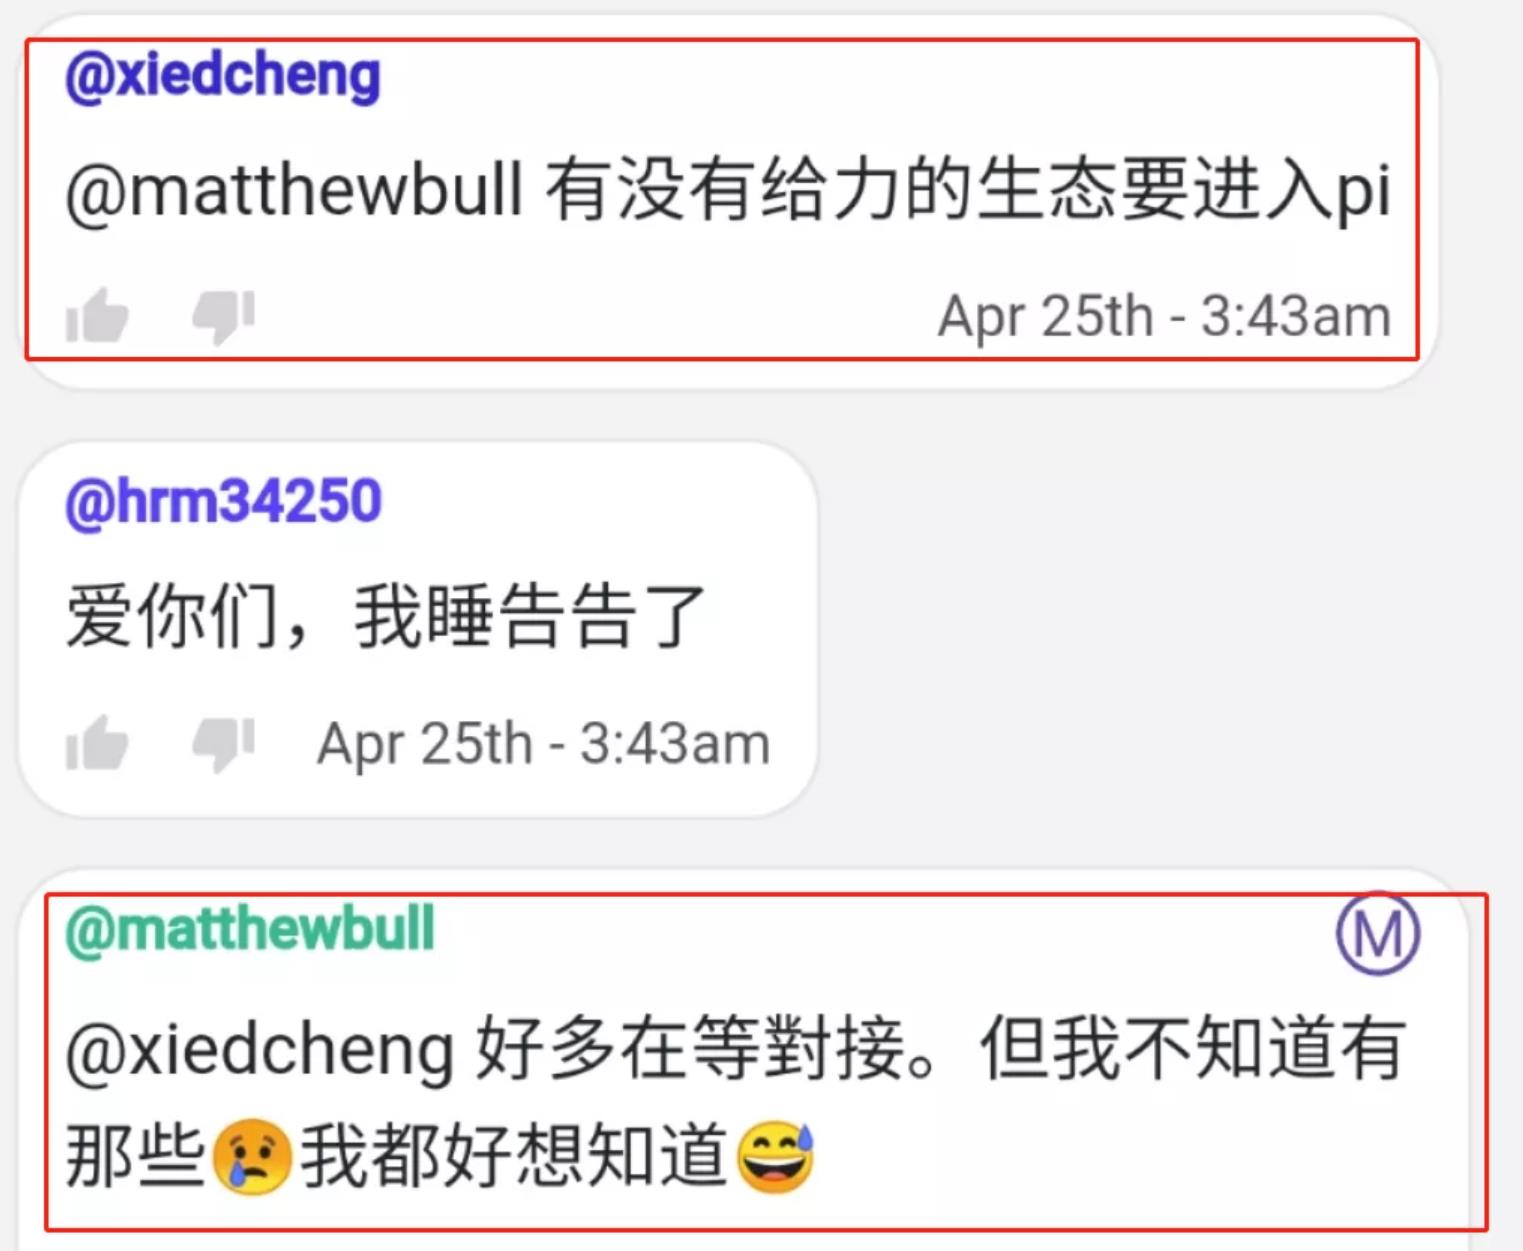Click the text 我都好想知道 between emojis
The height and width of the screenshot is (1251, 1523).
click(514, 1157)
